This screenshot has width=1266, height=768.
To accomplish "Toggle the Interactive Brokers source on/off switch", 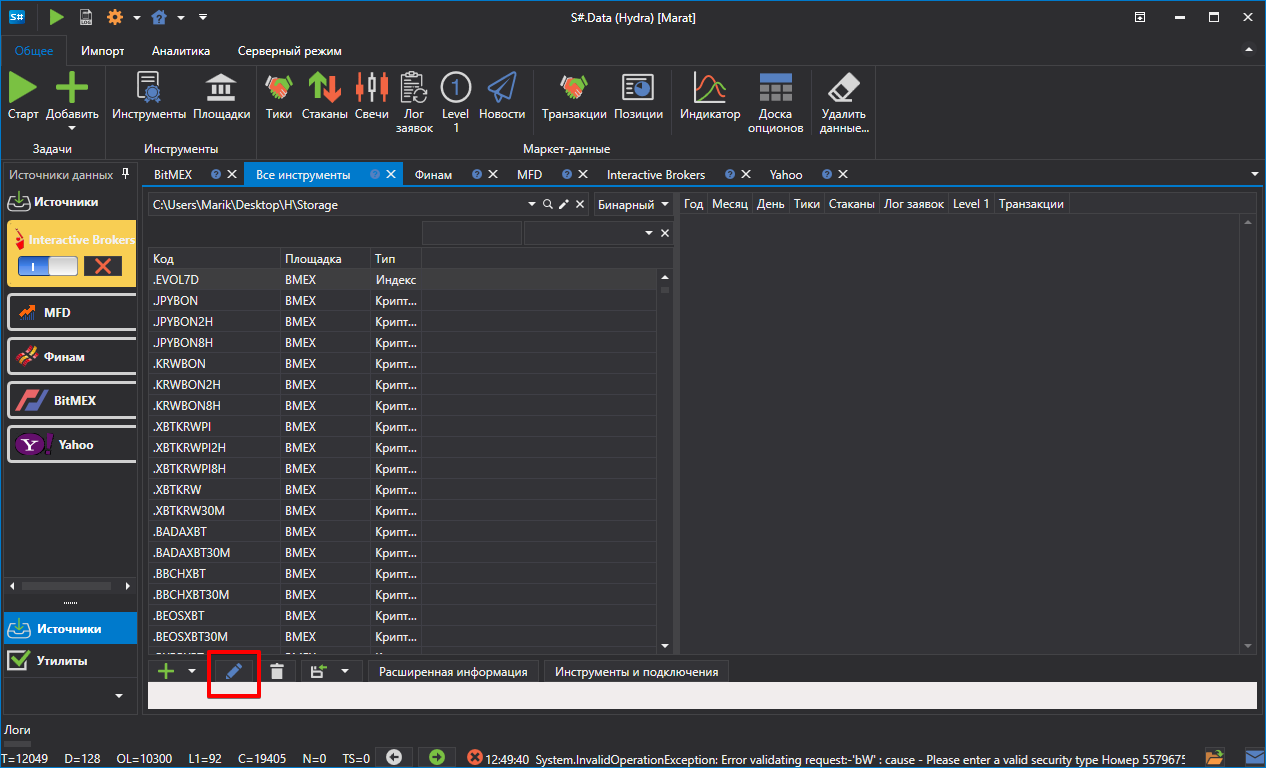I will tap(48, 266).
